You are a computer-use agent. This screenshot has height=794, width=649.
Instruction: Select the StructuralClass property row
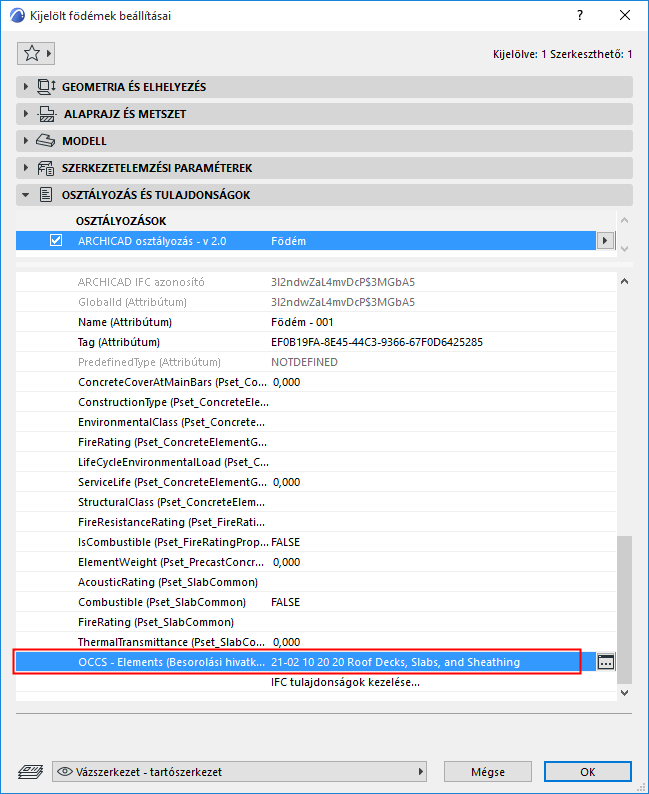[316, 502]
